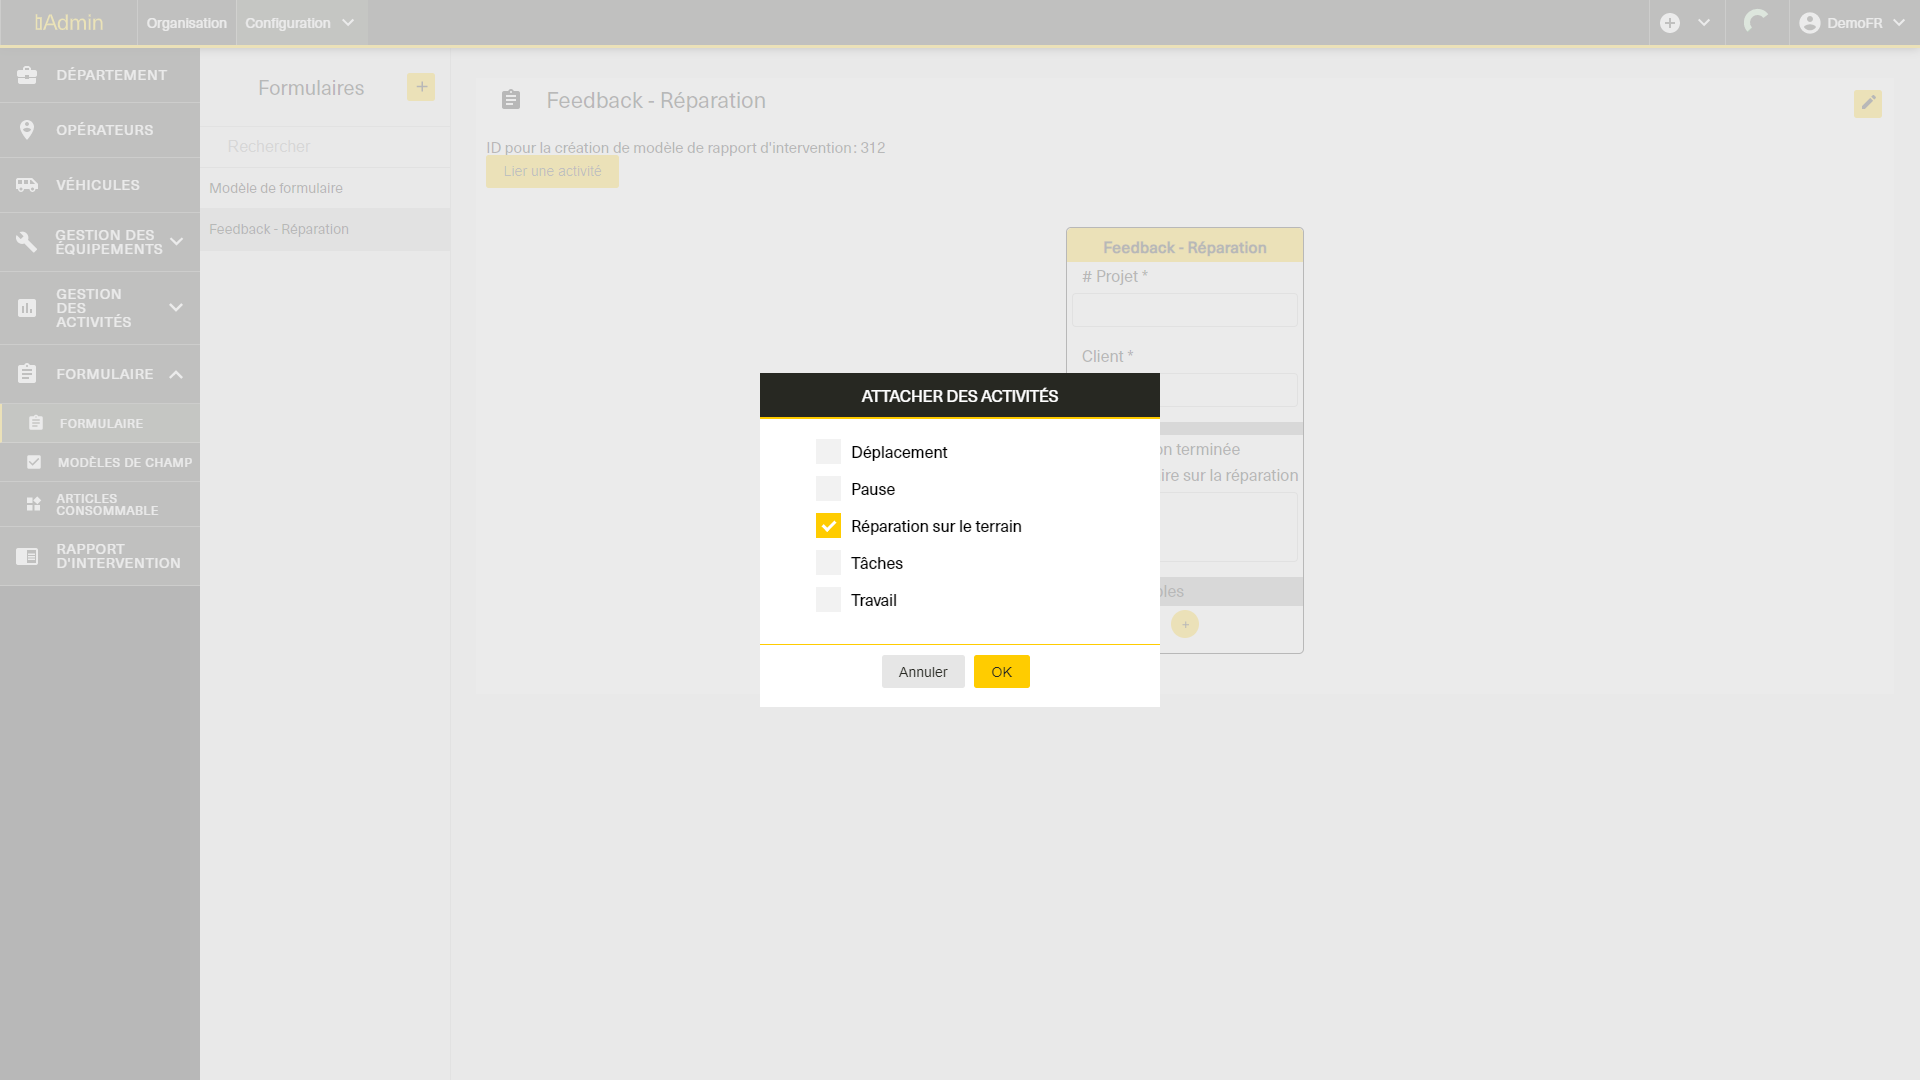1920x1080 pixels.
Task: Select the Tâches checkbox
Action: click(828, 563)
